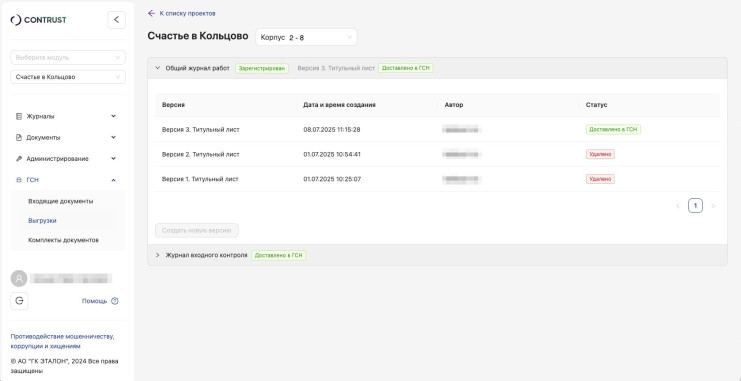Collapse the ГСН menu chevron
Image resolution: width=741 pixels, height=381 pixels.
click(x=113, y=180)
